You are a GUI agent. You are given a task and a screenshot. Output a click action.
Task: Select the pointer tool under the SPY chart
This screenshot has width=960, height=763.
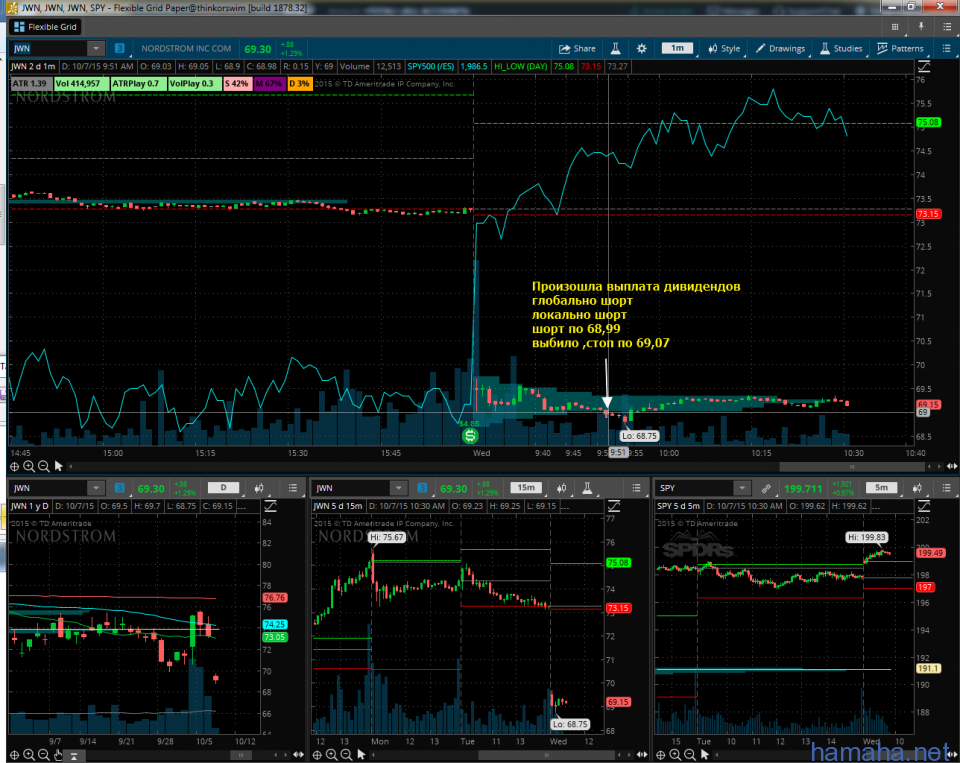(705, 755)
